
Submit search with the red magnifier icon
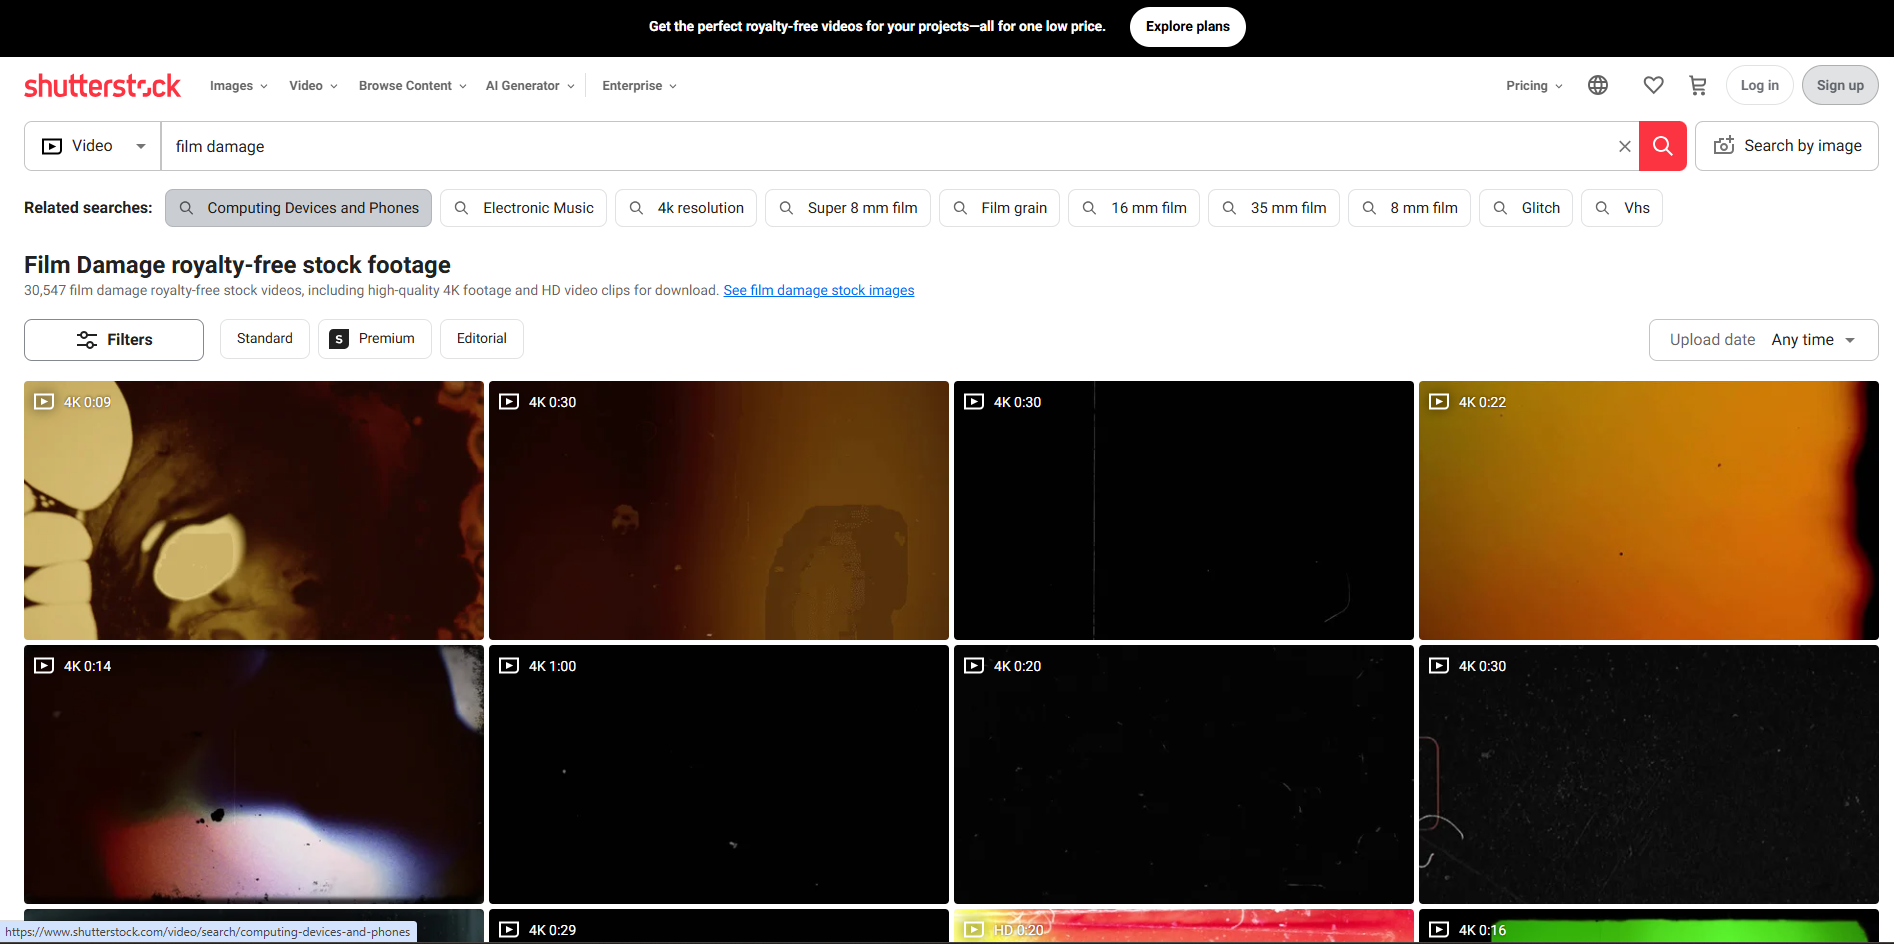[x=1662, y=145]
